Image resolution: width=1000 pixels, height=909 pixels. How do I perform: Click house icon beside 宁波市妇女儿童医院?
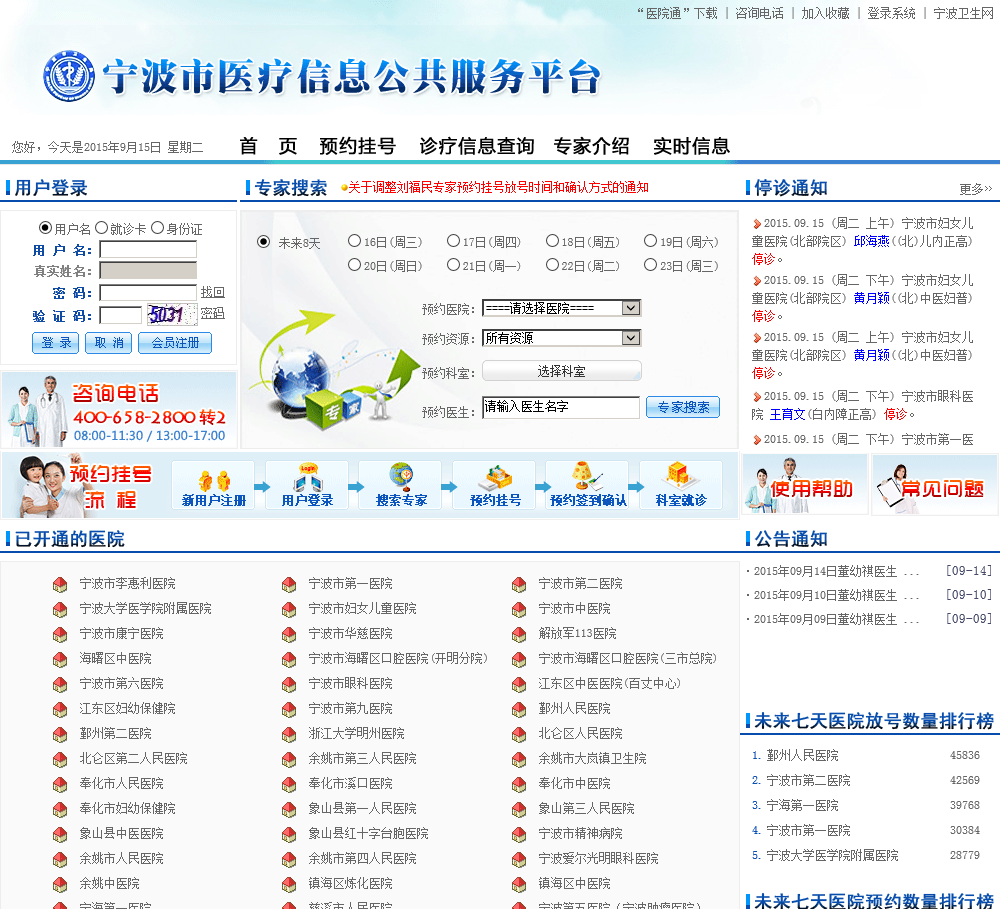click(289, 609)
